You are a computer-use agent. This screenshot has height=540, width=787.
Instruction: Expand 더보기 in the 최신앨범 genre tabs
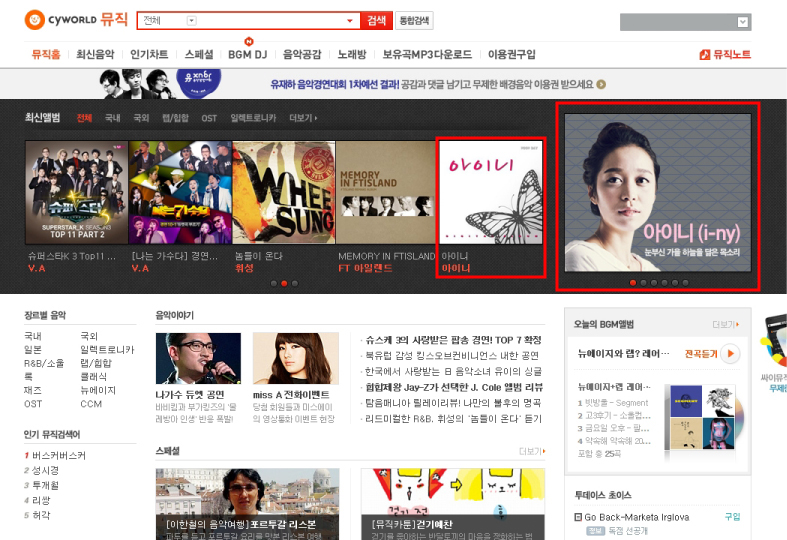(x=303, y=118)
